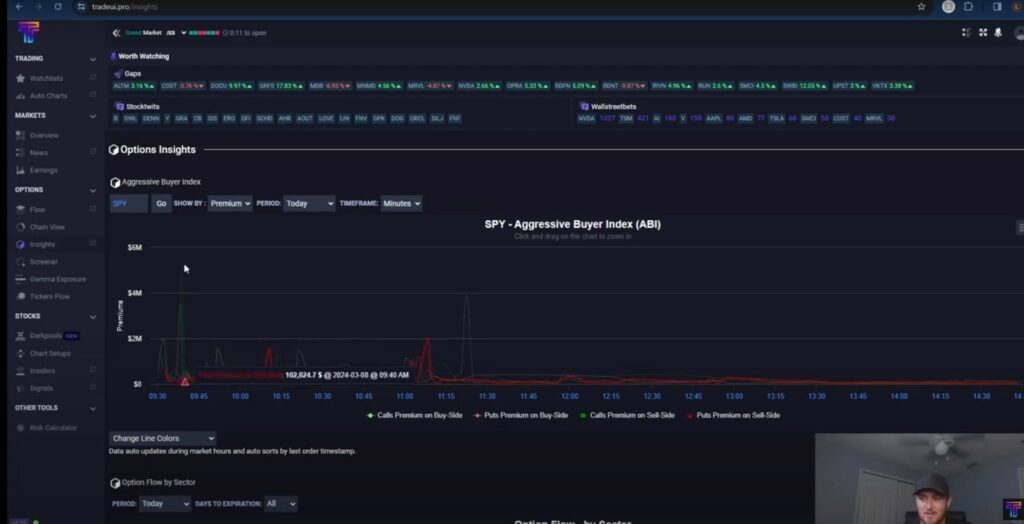
Task: Click the layout settings icon in header
Action: [x=967, y=33]
